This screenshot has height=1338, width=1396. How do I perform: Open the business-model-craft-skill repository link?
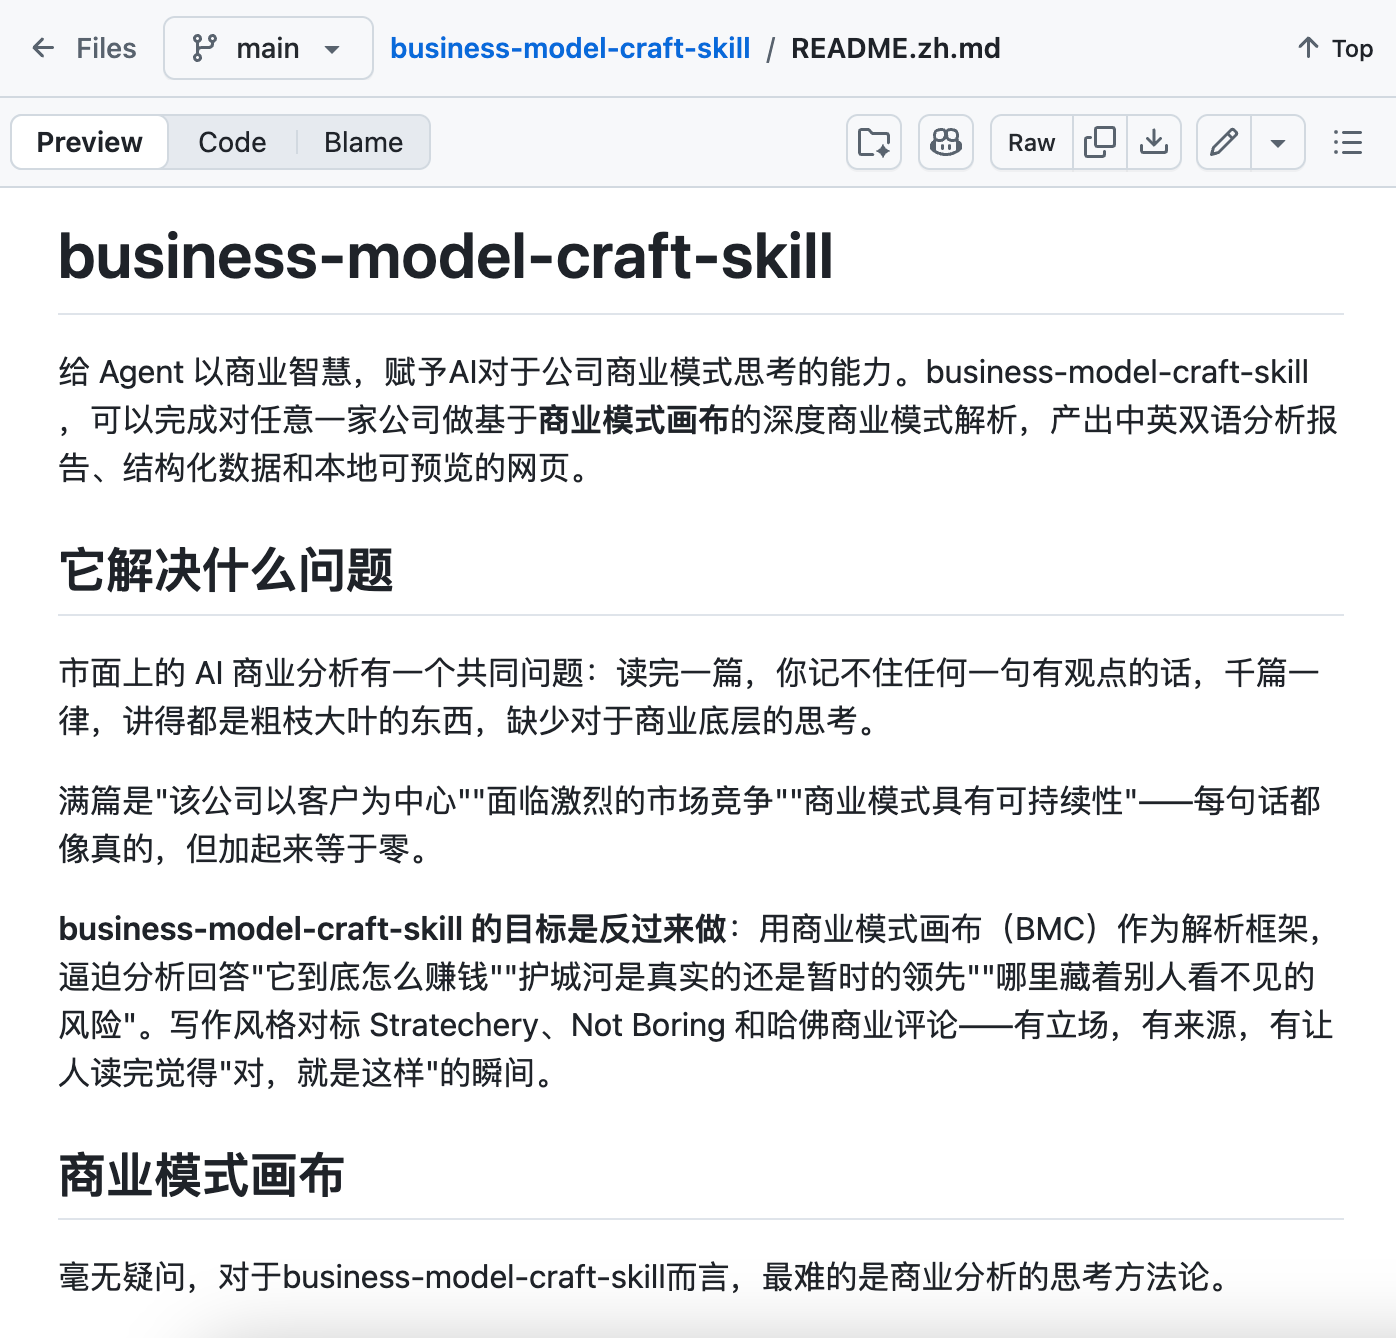(569, 48)
